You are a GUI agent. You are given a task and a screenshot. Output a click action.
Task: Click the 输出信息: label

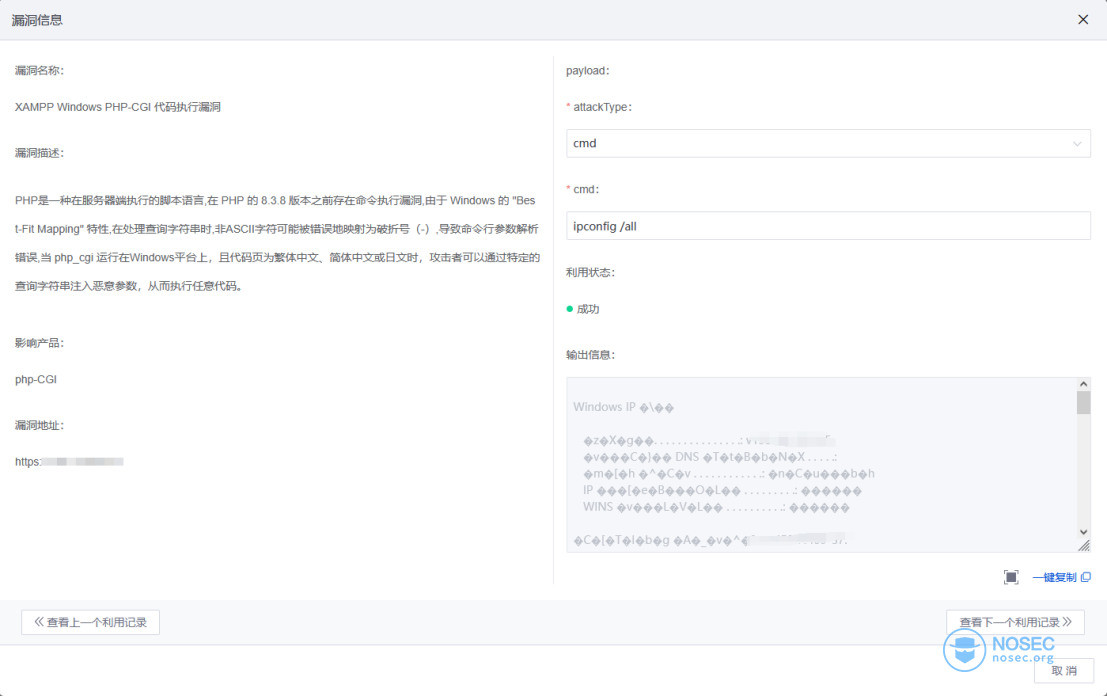(x=590, y=355)
